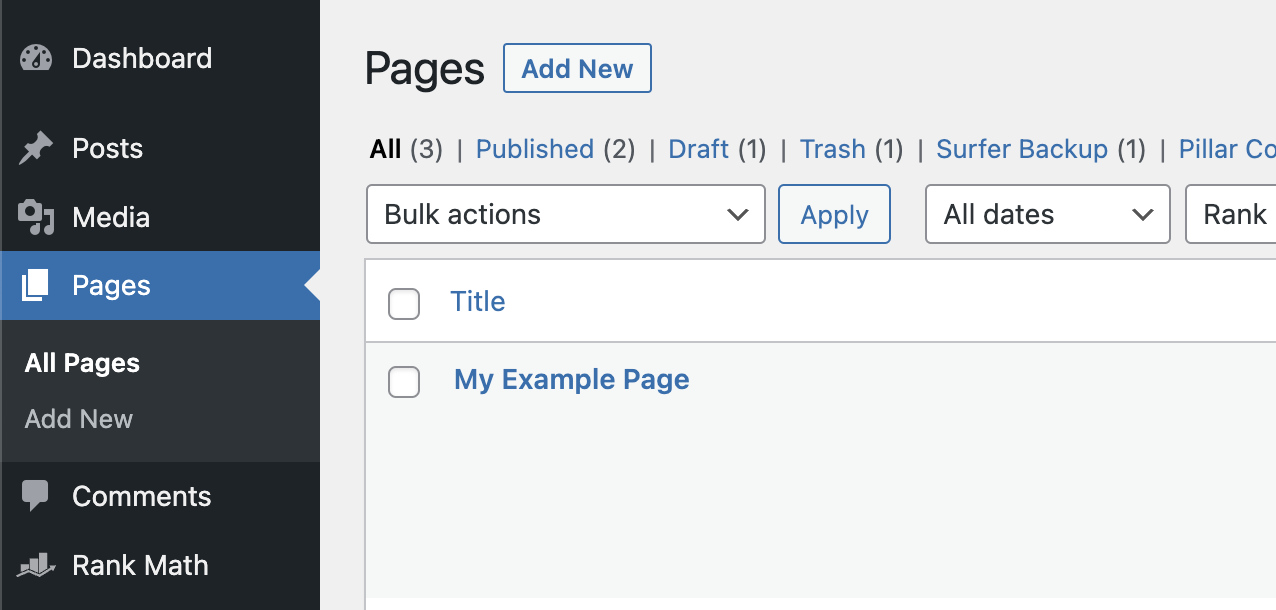This screenshot has height=610, width=1276.
Task: Click the Rank Math chart icon
Action: [36, 565]
